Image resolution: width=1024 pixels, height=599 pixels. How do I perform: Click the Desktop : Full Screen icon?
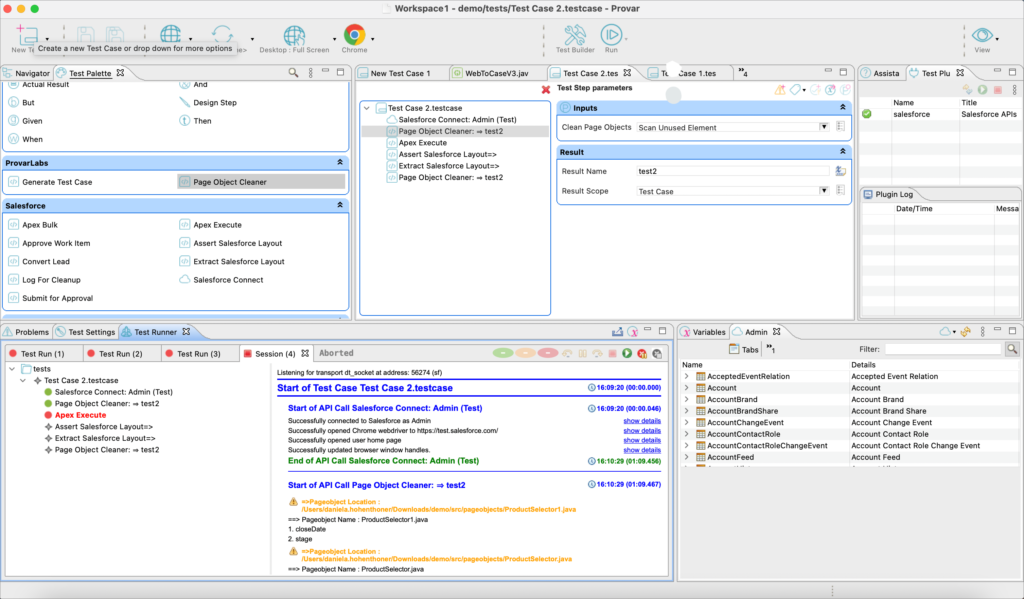coord(294,35)
